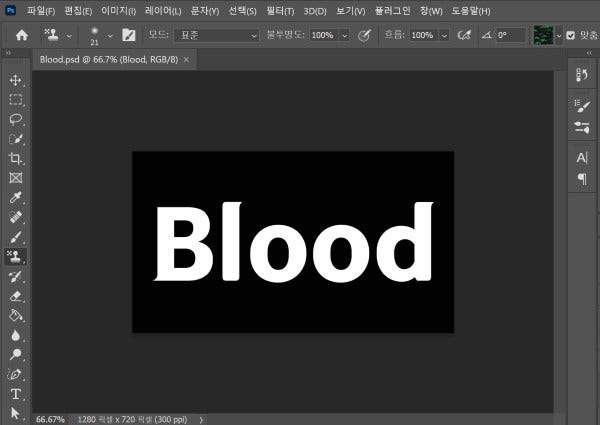Open the 문자(Y) menu
Screen dimensions: 600x425
205,11
